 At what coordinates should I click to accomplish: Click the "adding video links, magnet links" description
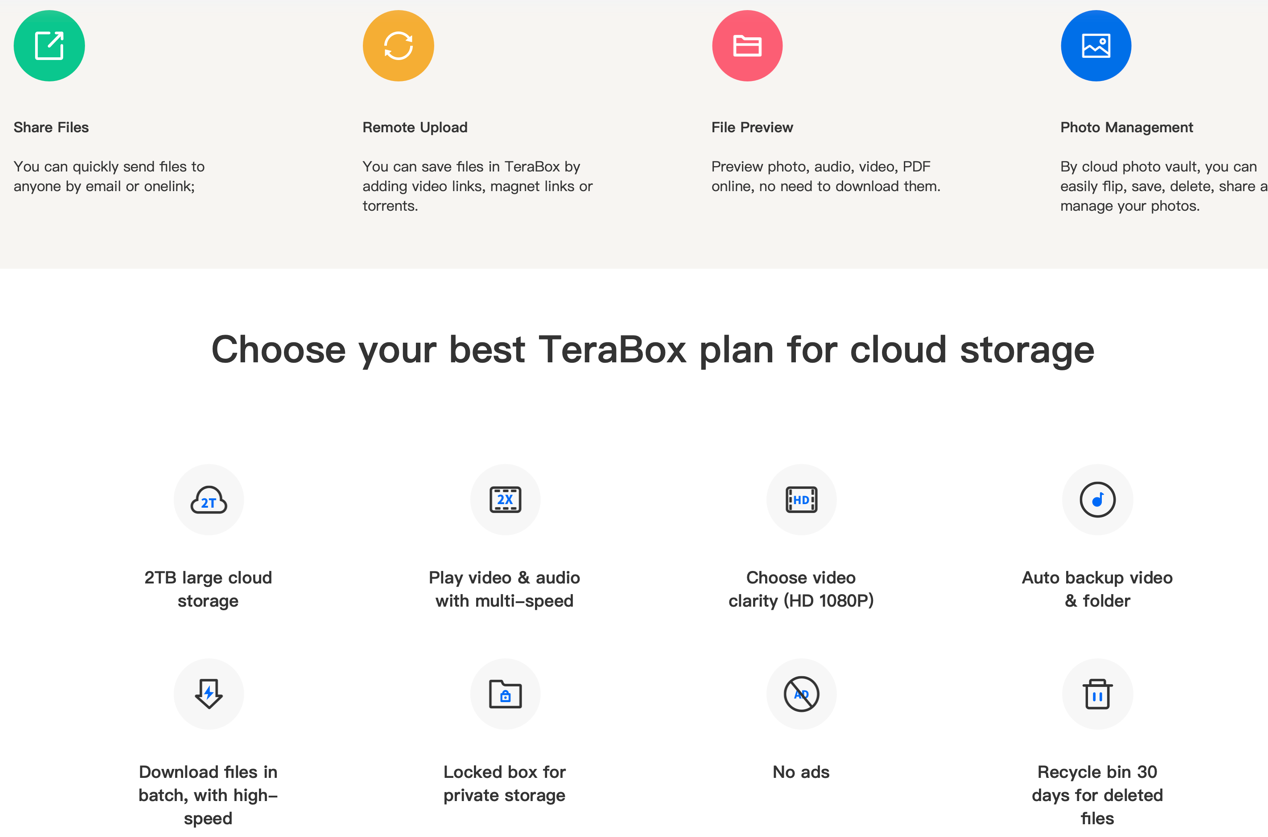tap(477, 186)
